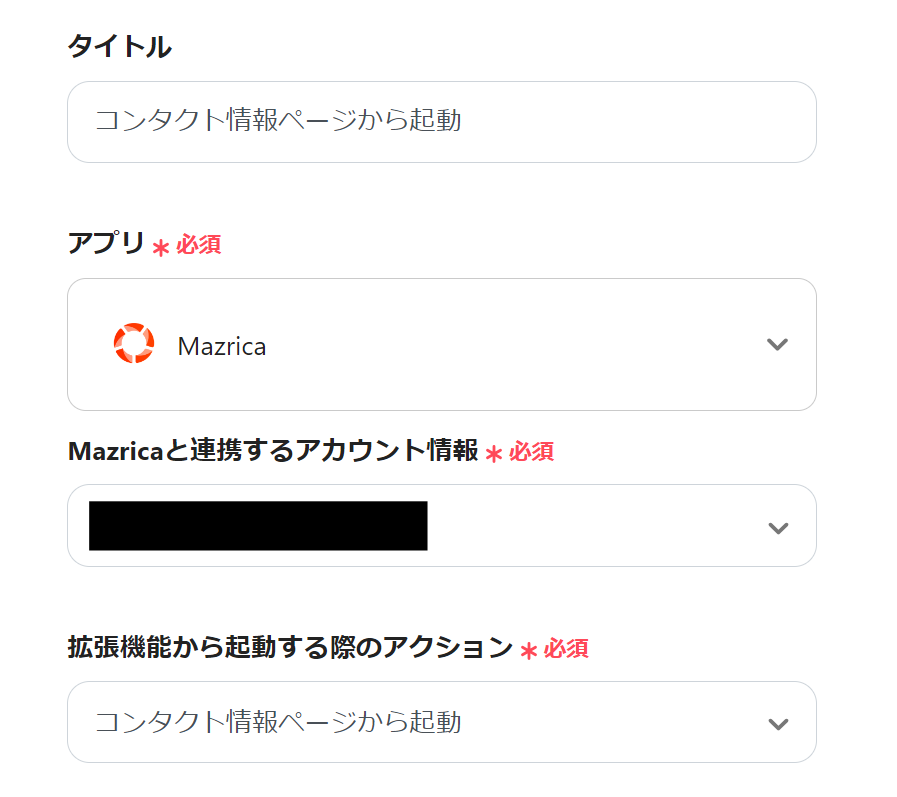Screen dimensions: 897x797
Task: Click the タイトル input field
Action: tap(441, 122)
